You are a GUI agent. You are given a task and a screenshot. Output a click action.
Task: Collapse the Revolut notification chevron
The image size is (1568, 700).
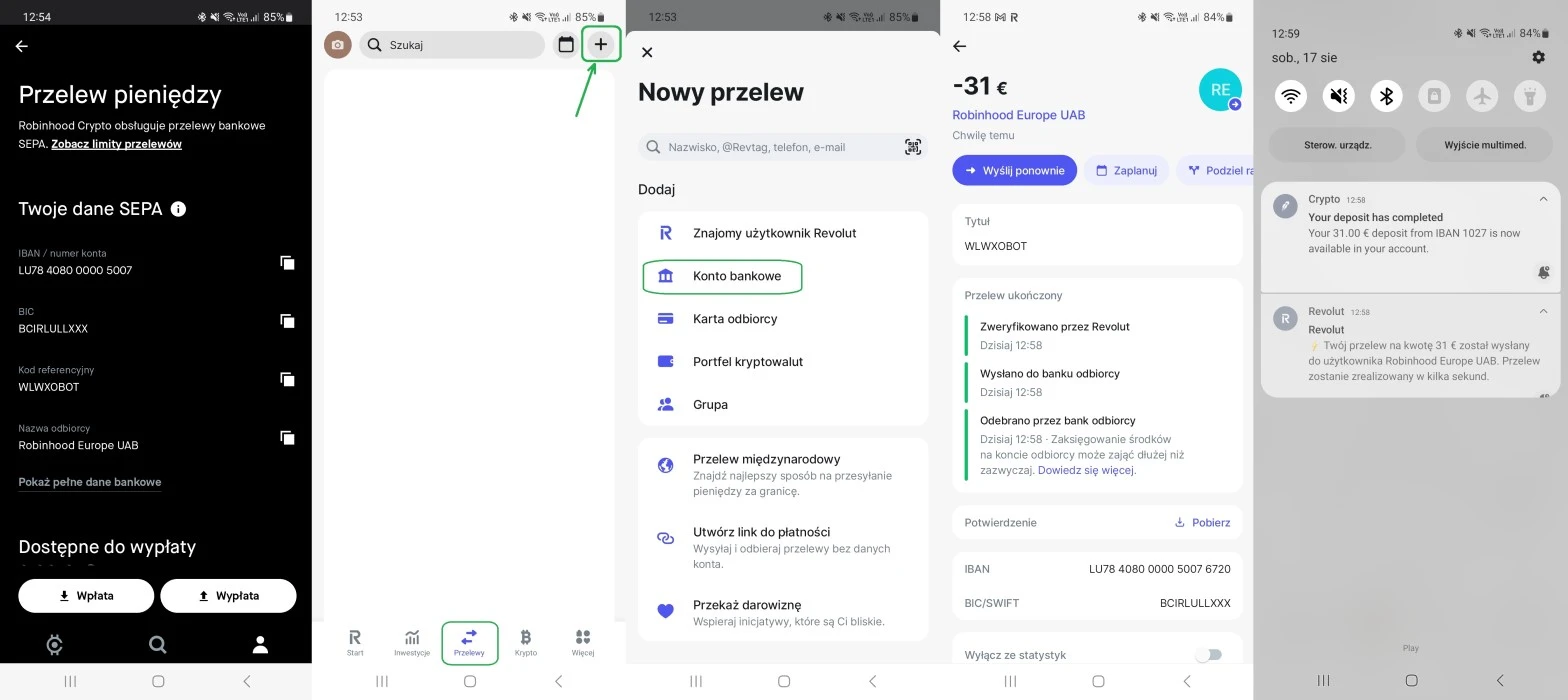(1543, 311)
